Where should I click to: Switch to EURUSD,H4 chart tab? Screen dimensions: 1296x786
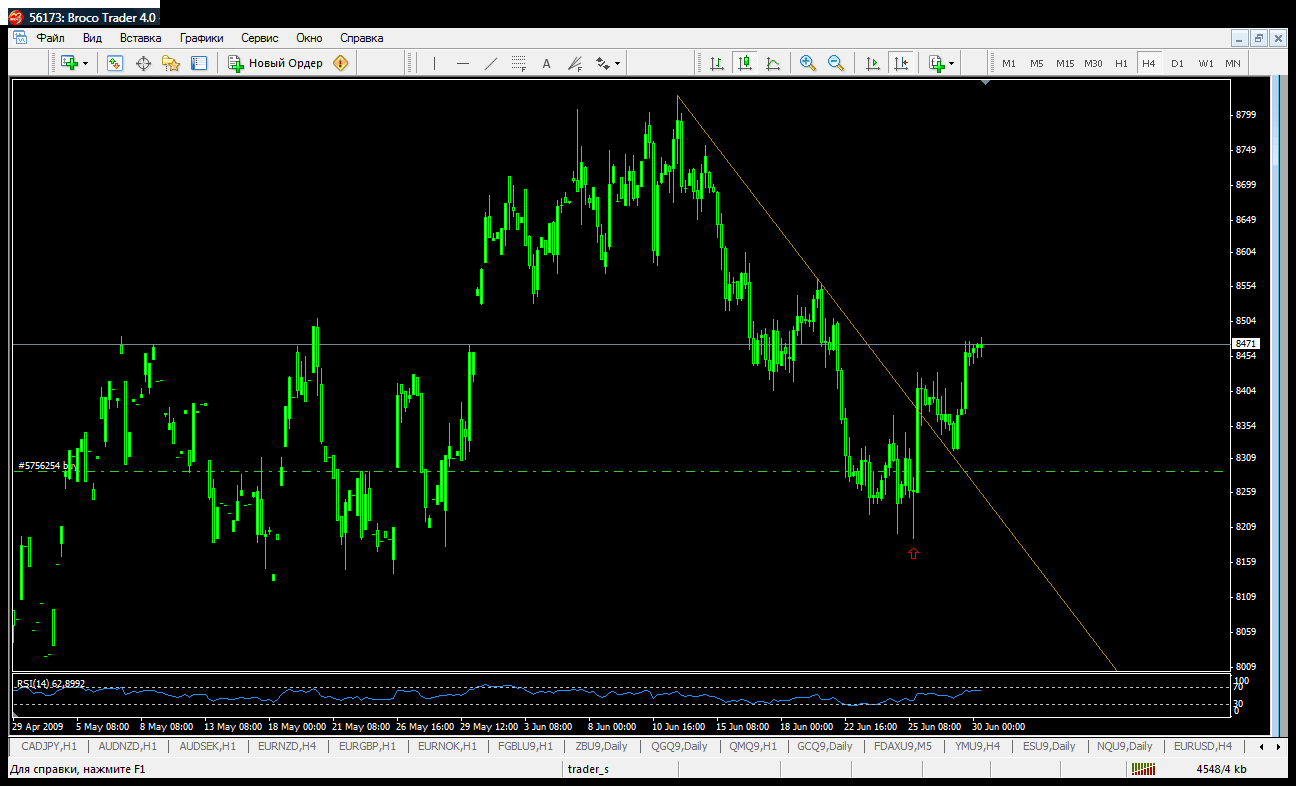pos(1203,746)
